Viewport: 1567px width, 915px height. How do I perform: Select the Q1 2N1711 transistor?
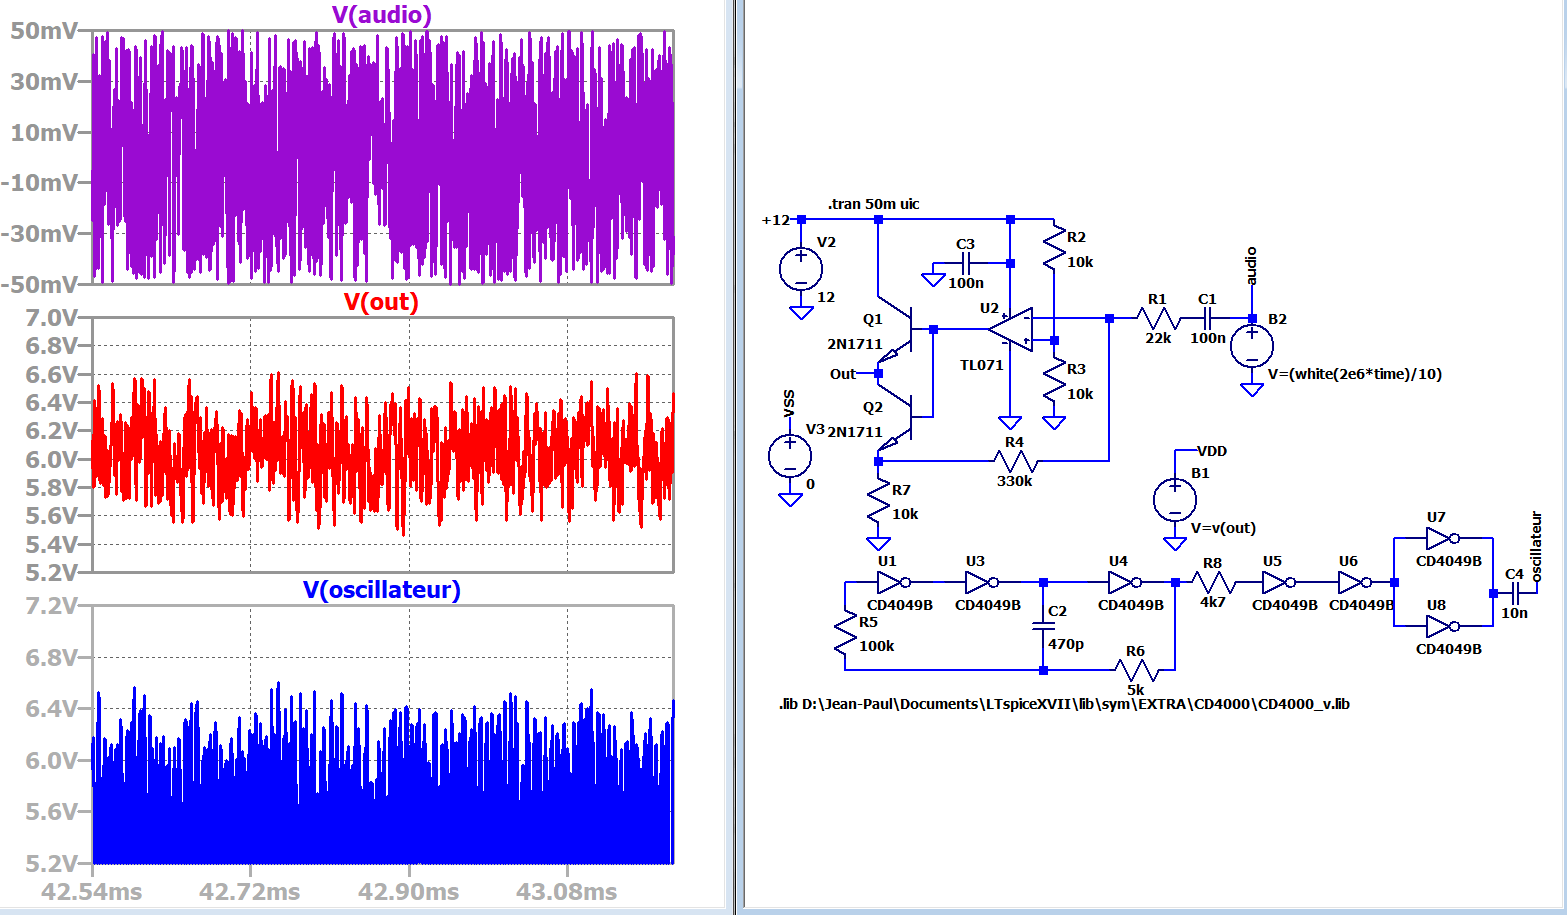coord(903,328)
